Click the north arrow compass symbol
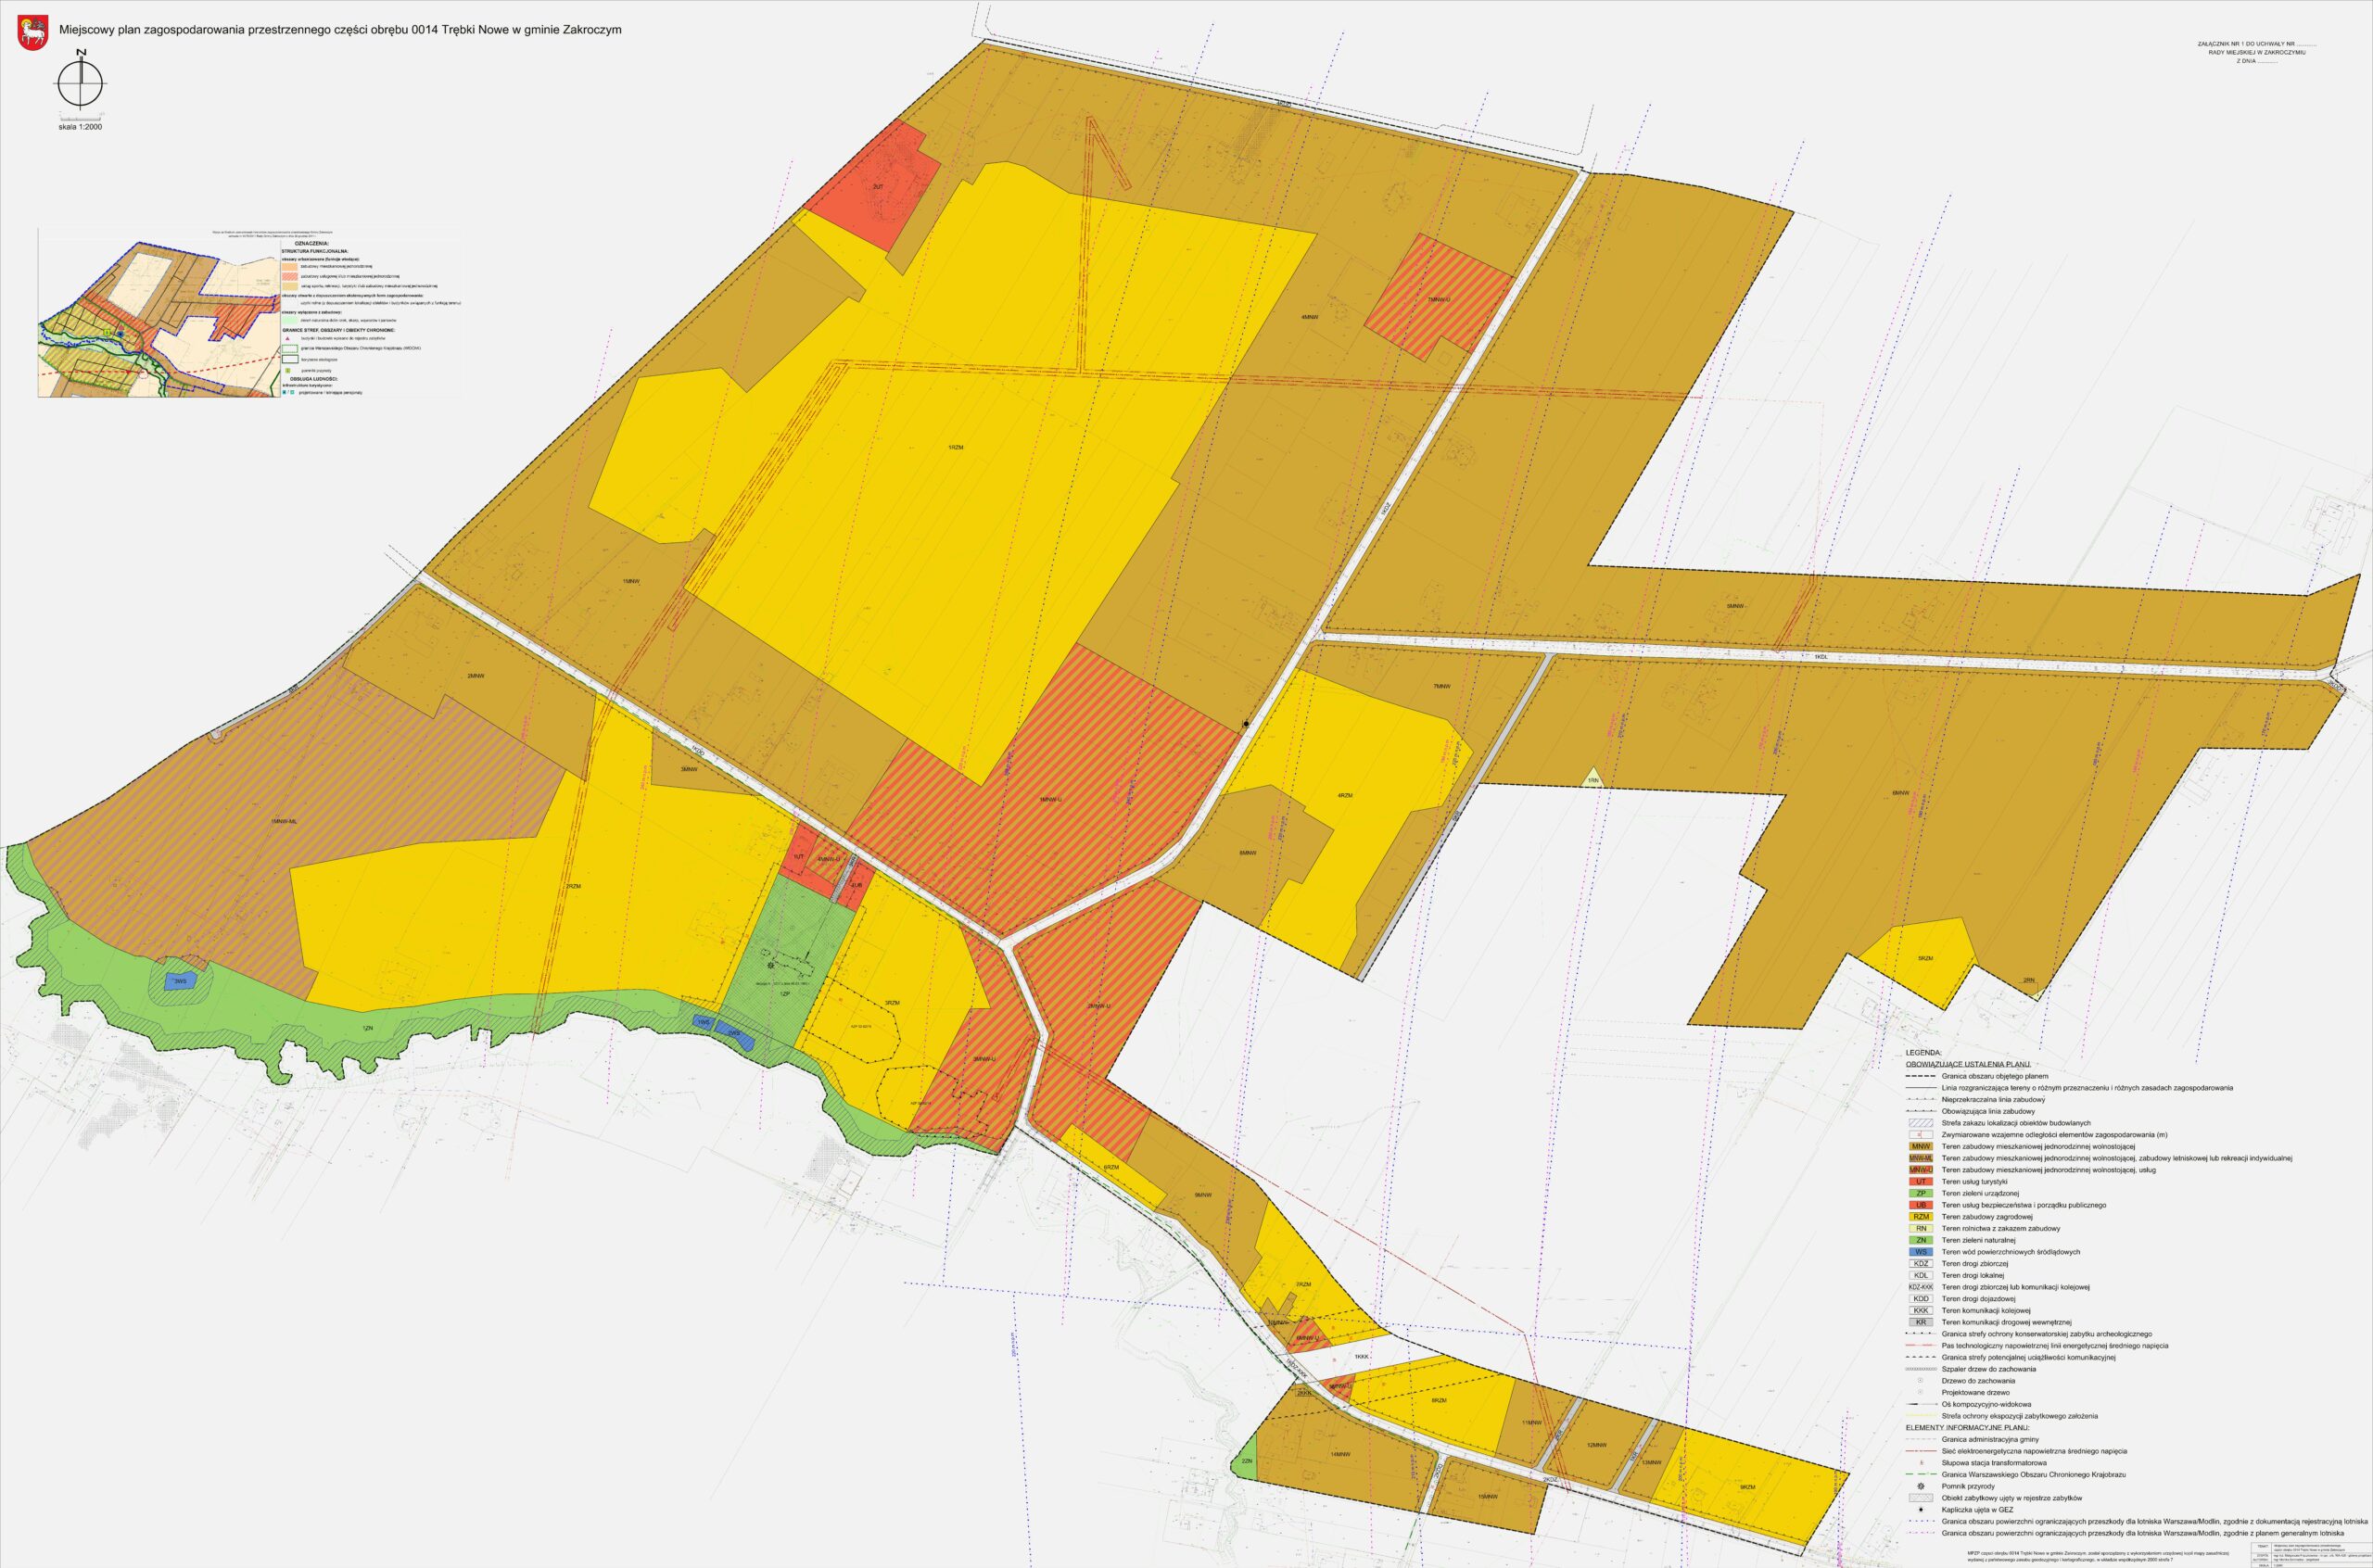The image size is (2373, 1568). coord(79,83)
